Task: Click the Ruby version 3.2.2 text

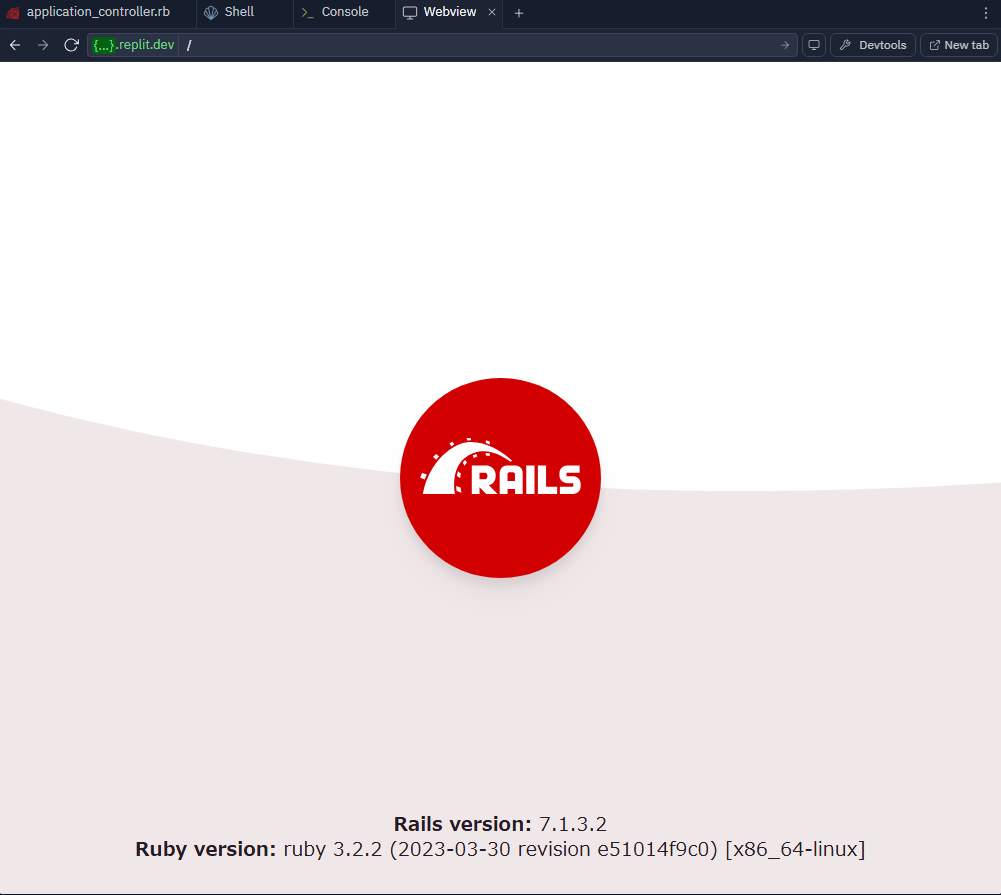Action: [x=500, y=849]
